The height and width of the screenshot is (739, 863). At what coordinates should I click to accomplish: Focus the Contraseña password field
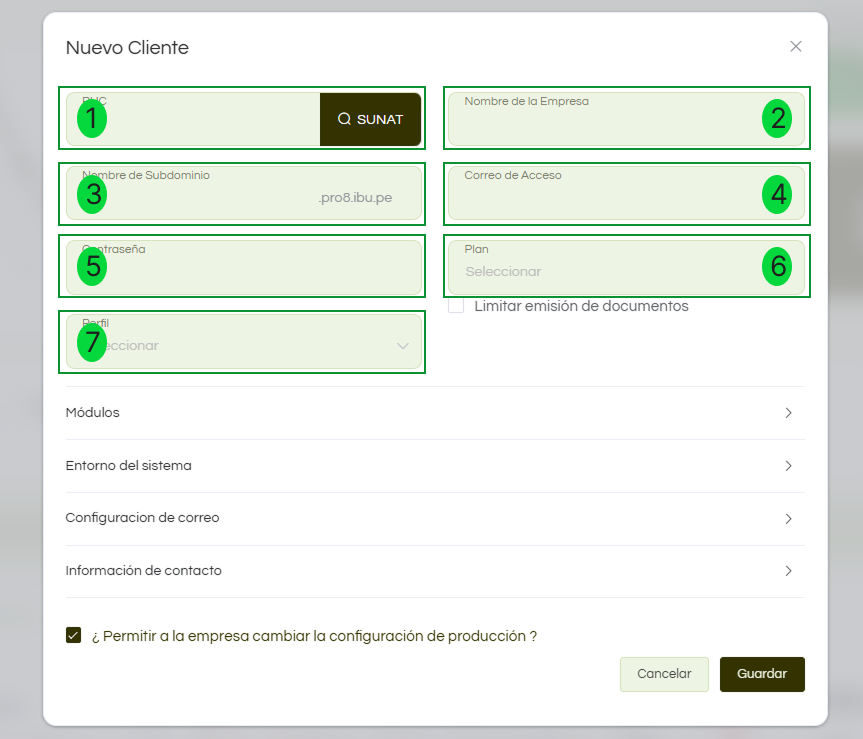244,271
